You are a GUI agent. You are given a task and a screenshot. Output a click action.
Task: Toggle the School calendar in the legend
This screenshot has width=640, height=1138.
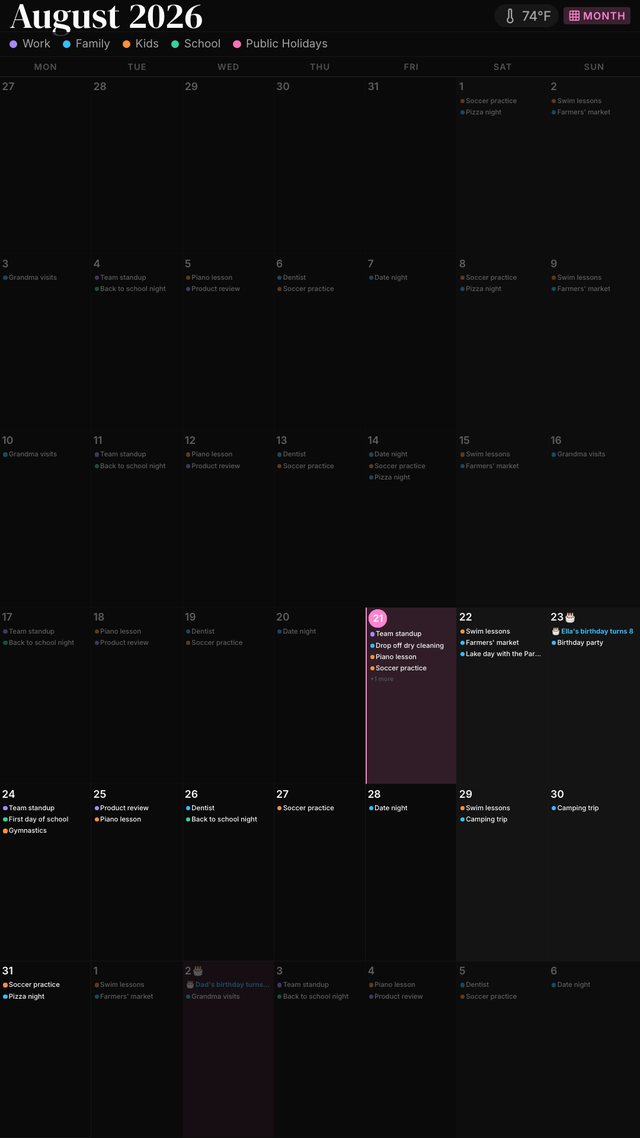coord(196,44)
